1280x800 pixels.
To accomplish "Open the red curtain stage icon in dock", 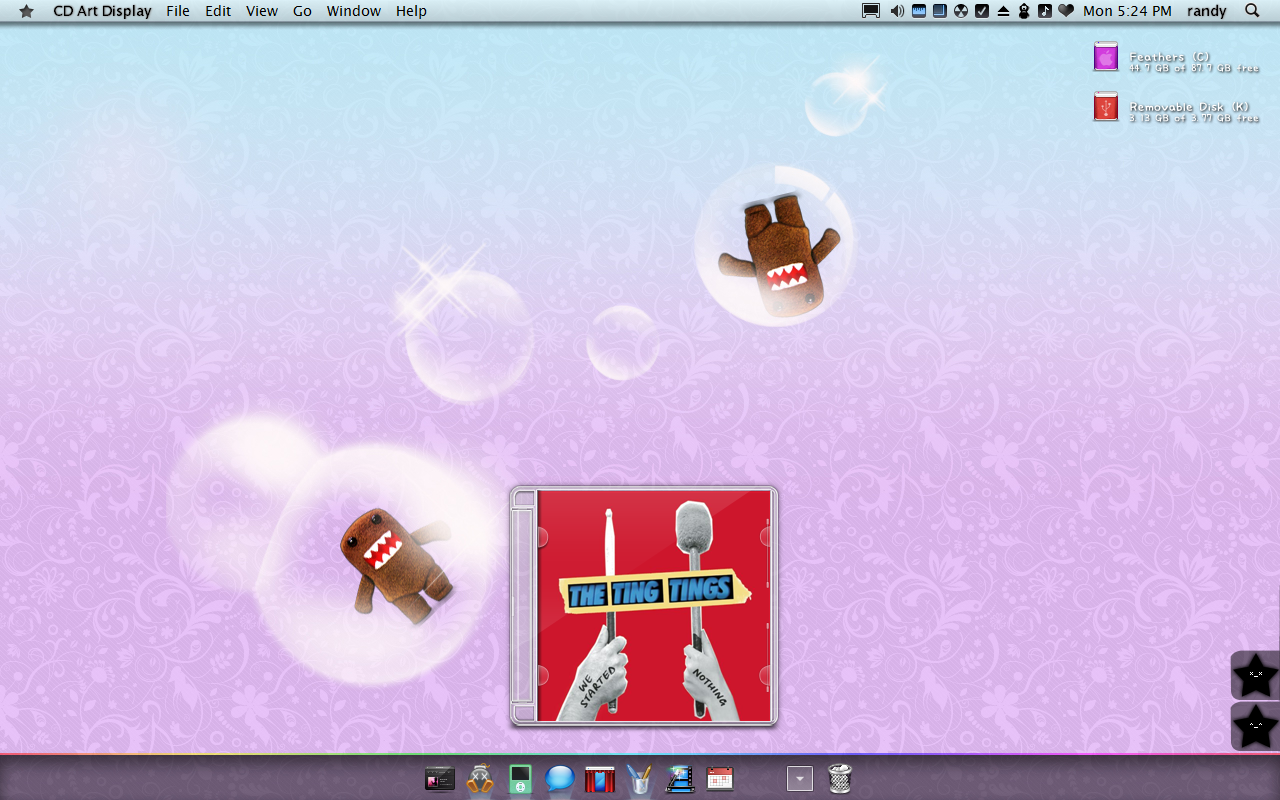I will click(x=600, y=779).
